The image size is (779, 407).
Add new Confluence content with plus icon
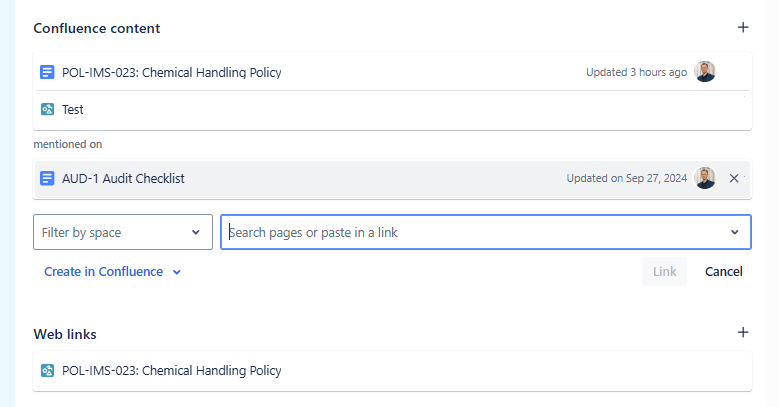coord(743,27)
